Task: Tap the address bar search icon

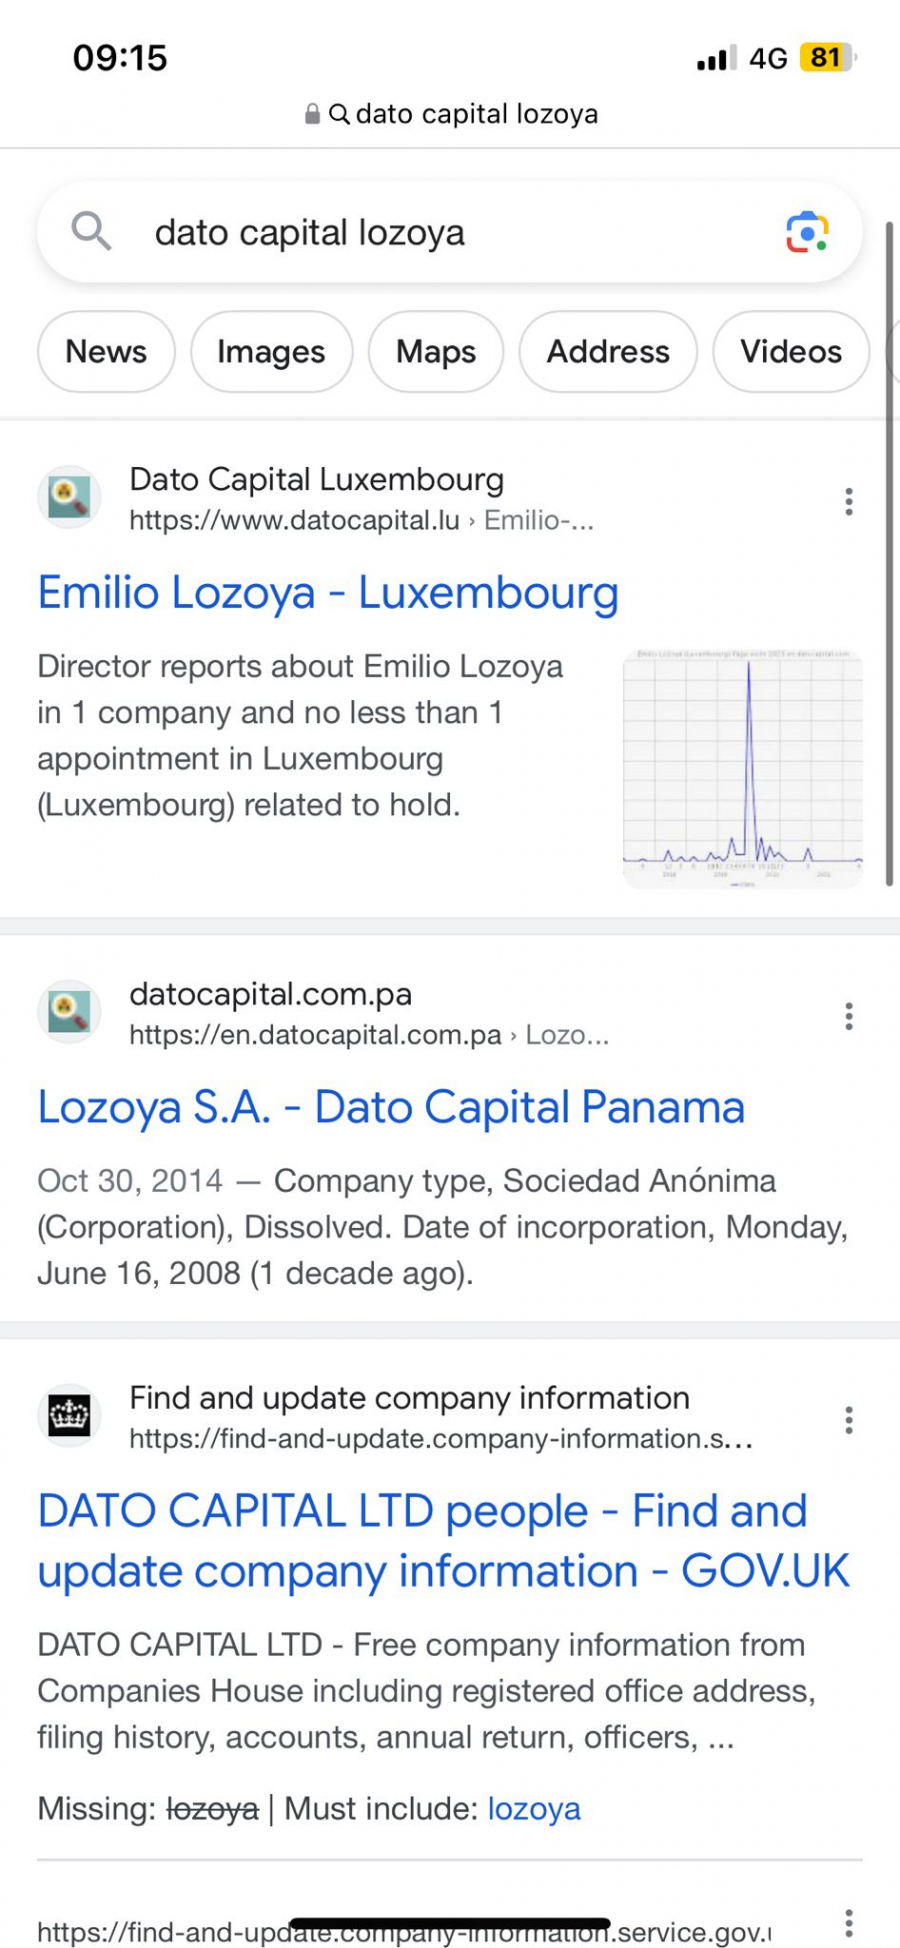Action: click(x=340, y=114)
